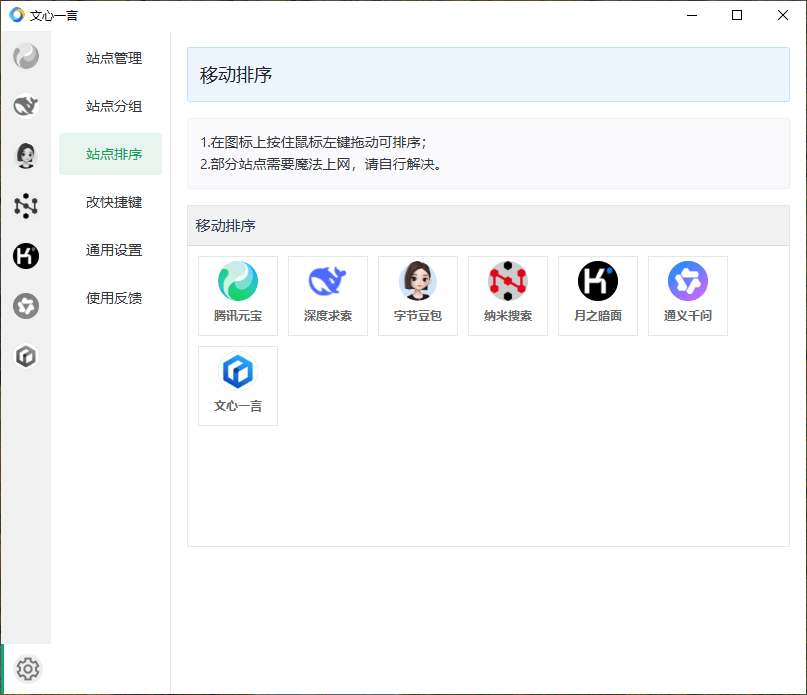Select the Tongyi Qianwen sidebar icon
The height and width of the screenshot is (695, 807).
pyautogui.click(x=26, y=306)
